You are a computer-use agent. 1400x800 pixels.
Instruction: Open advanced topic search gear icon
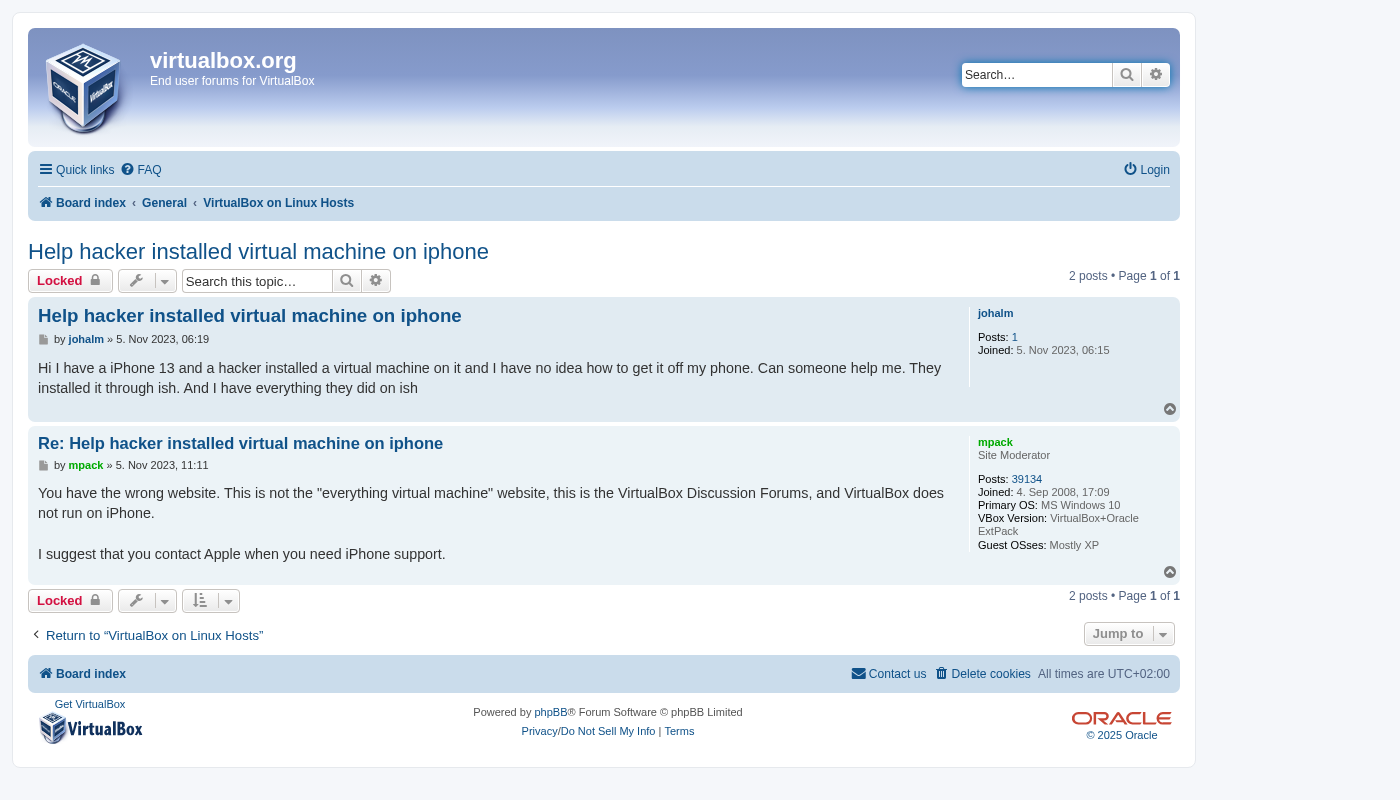pos(376,281)
